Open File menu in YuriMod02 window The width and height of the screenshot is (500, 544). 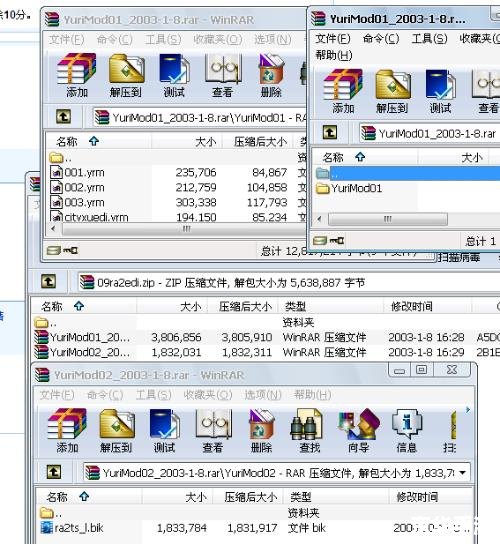tap(57, 395)
